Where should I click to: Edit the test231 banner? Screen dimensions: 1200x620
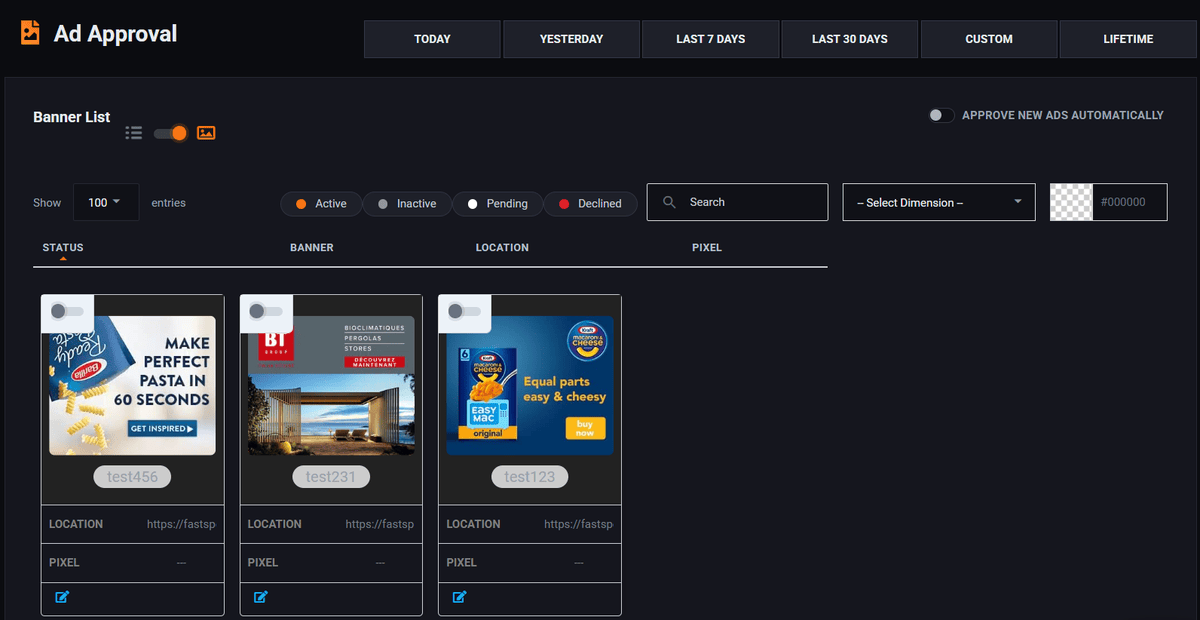click(x=261, y=597)
